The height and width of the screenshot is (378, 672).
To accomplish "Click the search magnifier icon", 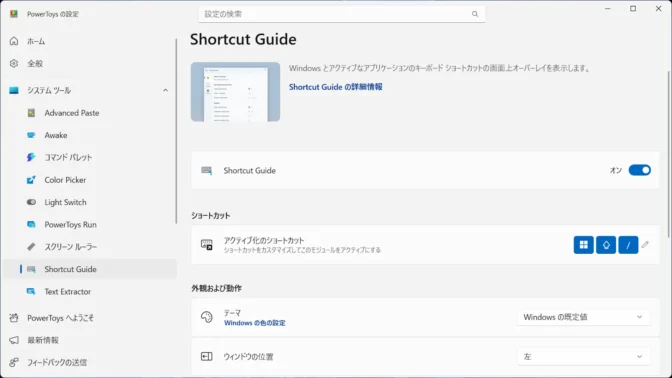I will pyautogui.click(x=475, y=14).
